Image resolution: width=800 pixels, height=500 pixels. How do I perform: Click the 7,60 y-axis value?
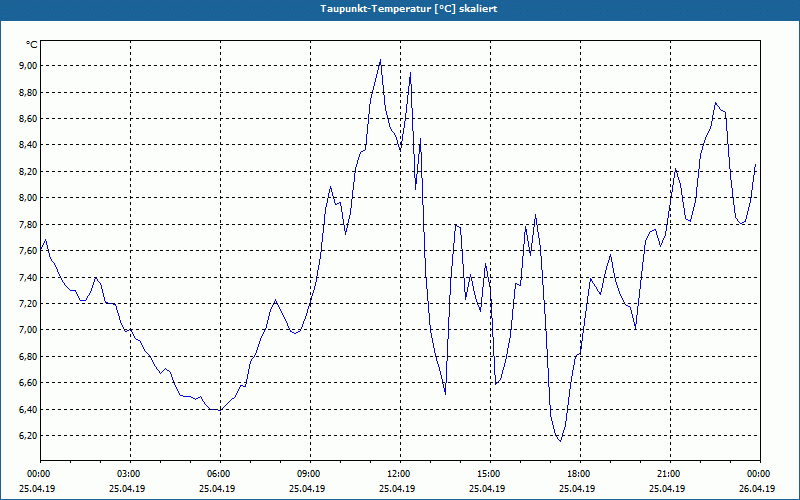coord(29,251)
